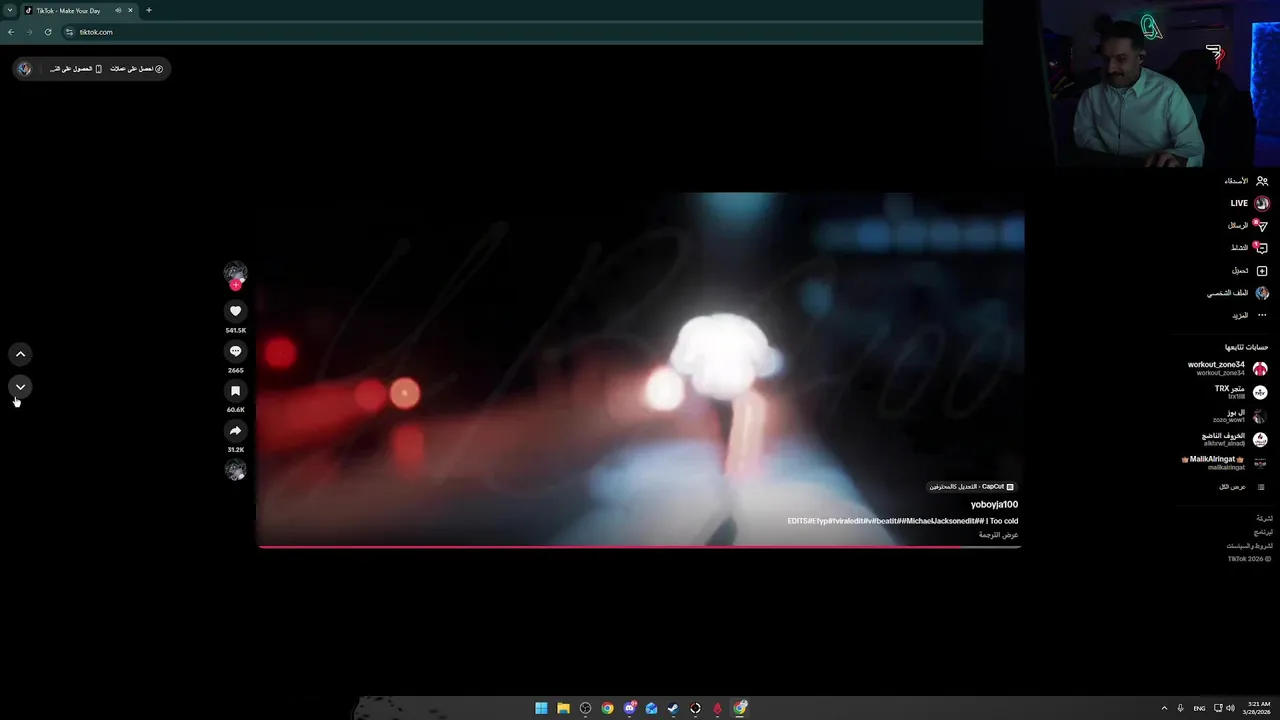Open zozo_wow1 followed account
This screenshot has width=1280, height=720.
[x=1240, y=416]
